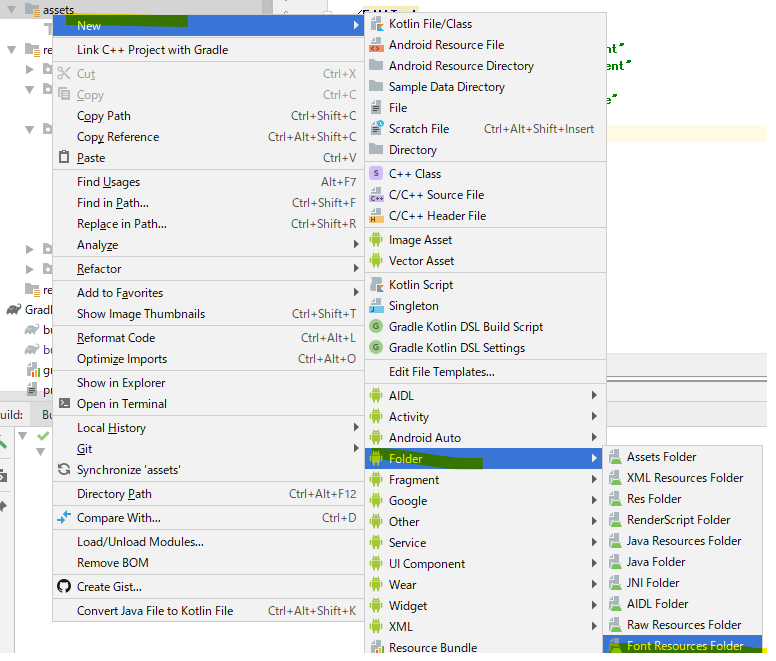Choose Convert Java File to Kotlin File
The height and width of the screenshot is (661, 776).
coord(155,611)
